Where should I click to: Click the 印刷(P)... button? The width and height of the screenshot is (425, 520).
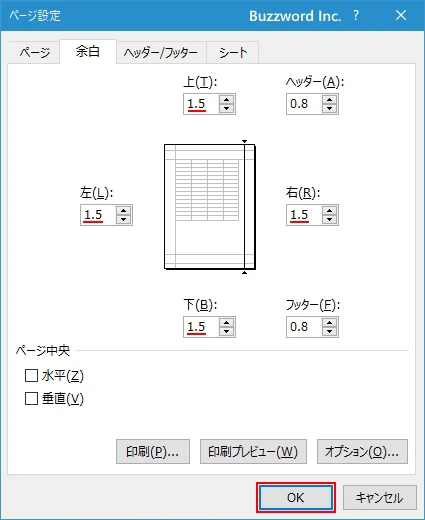point(153,452)
